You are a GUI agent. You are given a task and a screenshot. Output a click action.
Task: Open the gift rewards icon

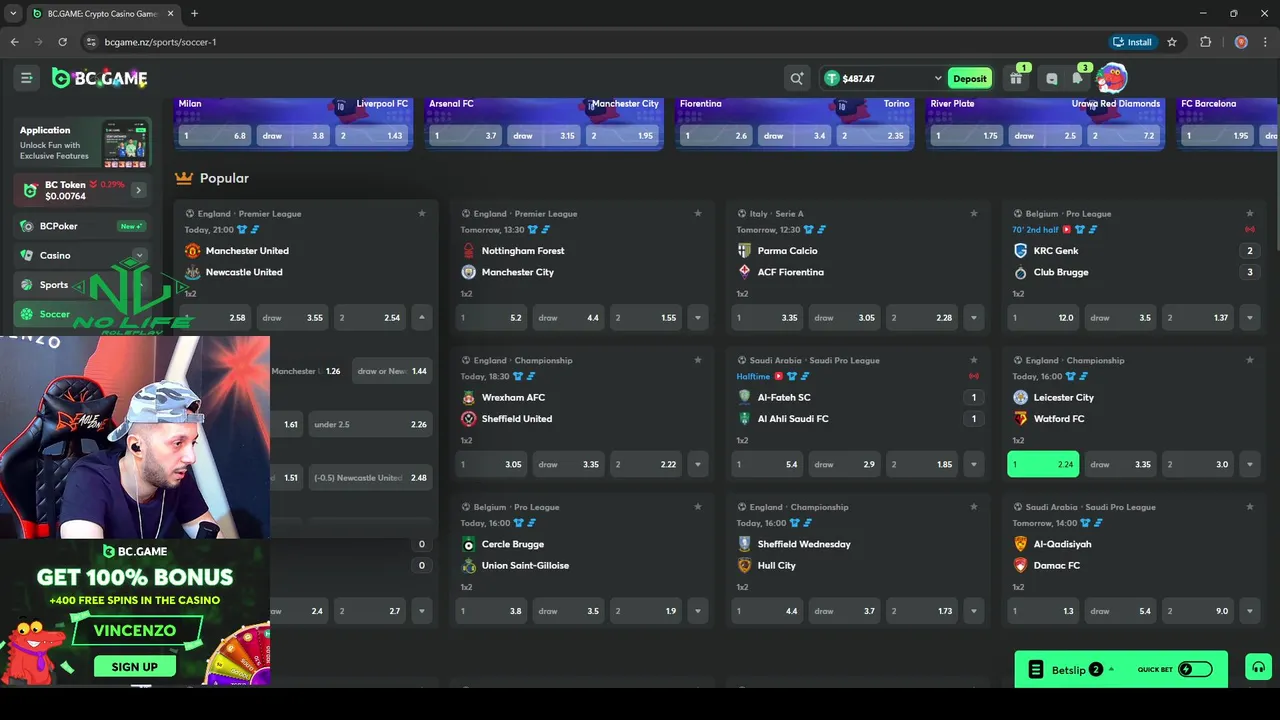[1016, 78]
